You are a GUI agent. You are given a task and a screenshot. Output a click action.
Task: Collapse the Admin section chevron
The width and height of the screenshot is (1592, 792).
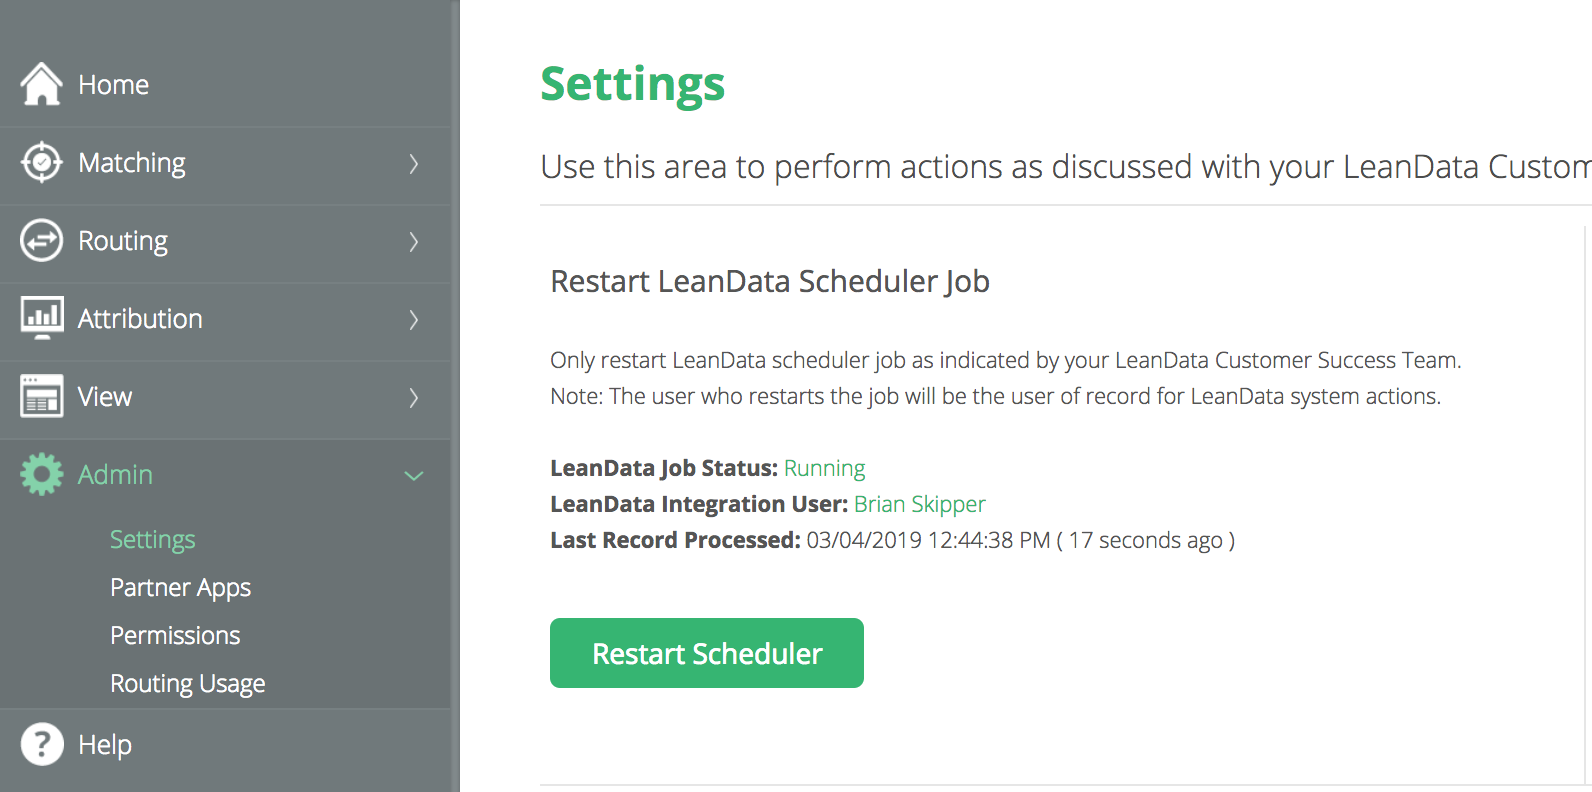414,475
